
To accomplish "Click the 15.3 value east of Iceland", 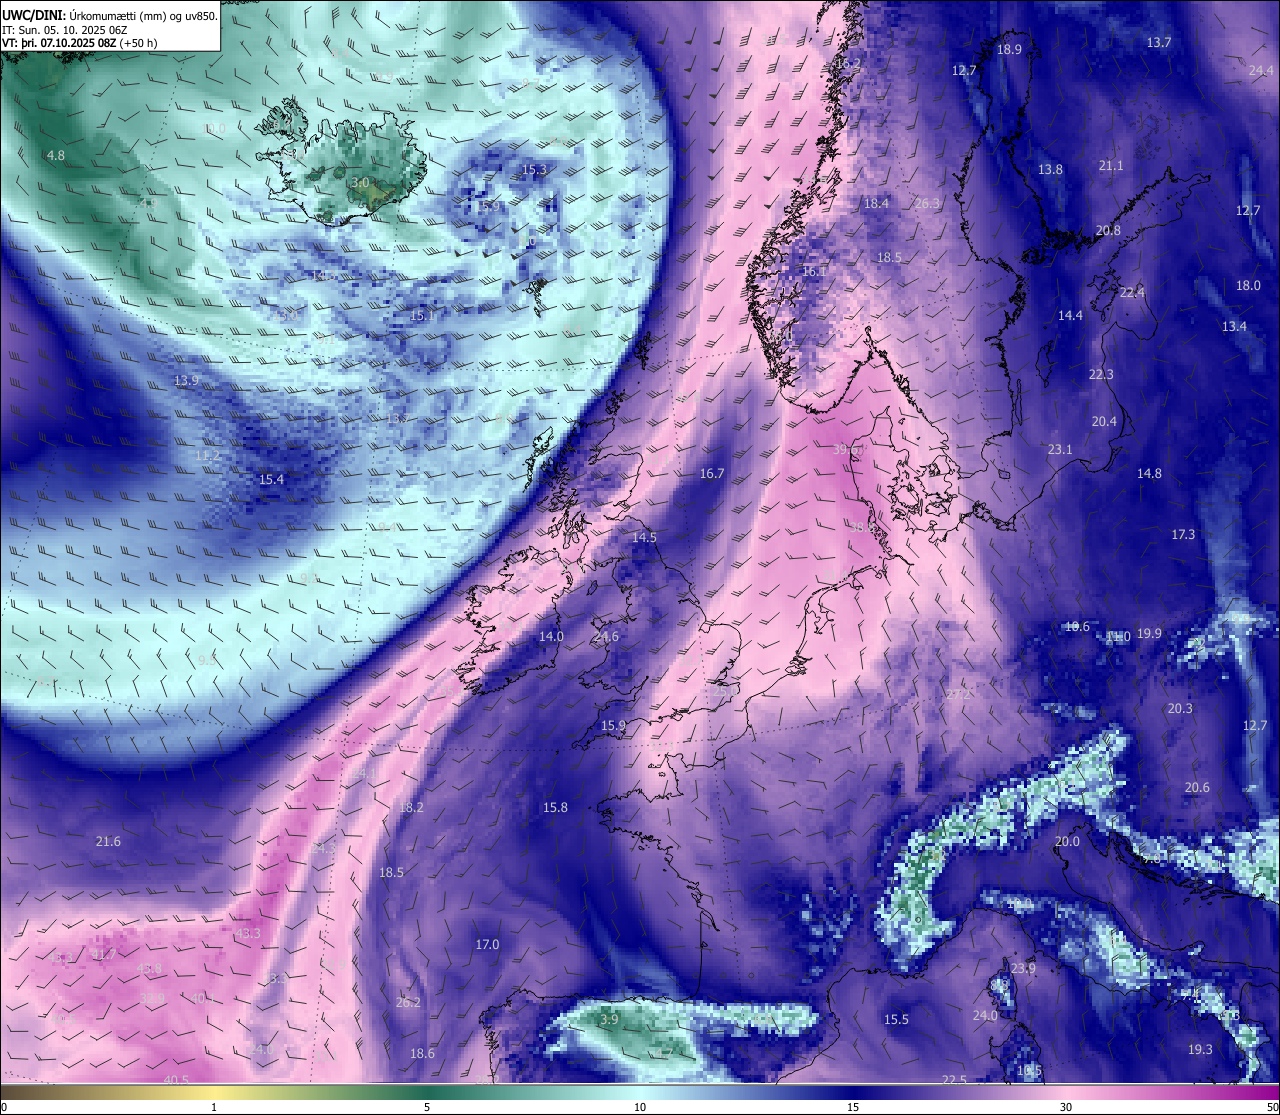I will 535,170.
